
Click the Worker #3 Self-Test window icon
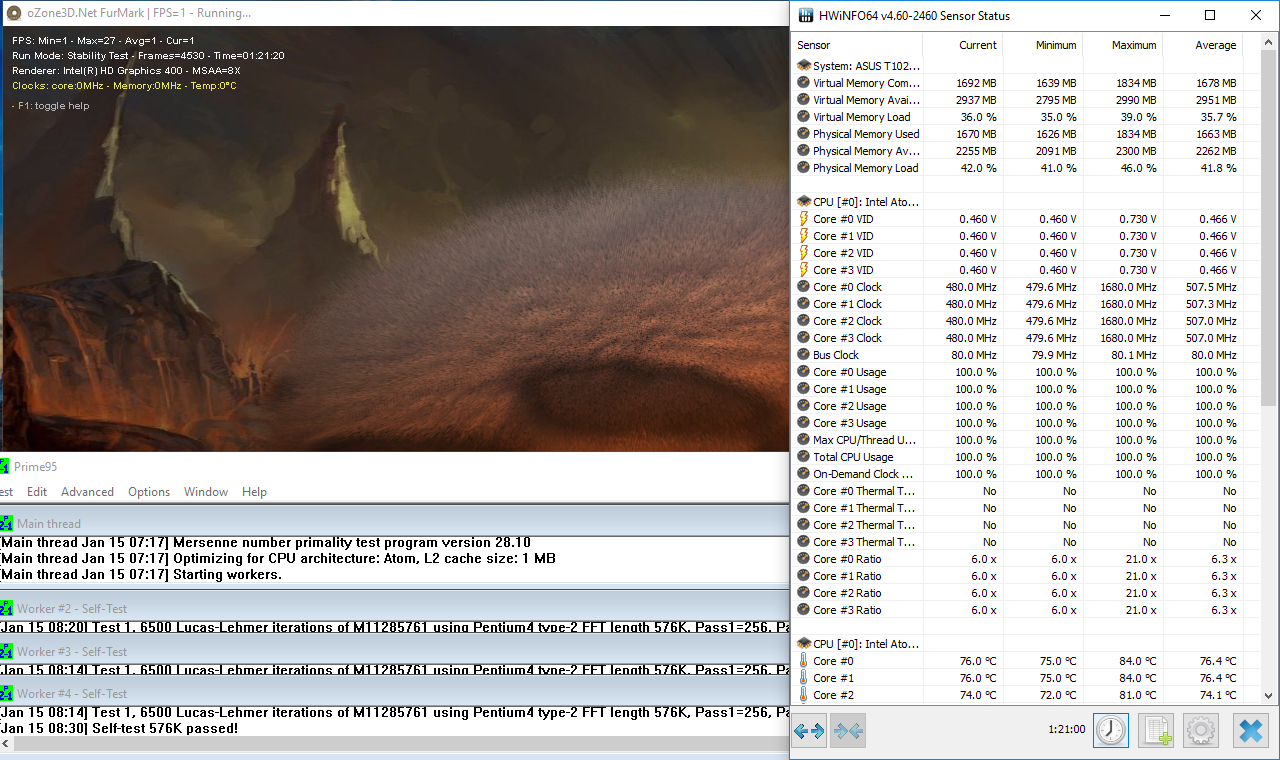point(6,651)
